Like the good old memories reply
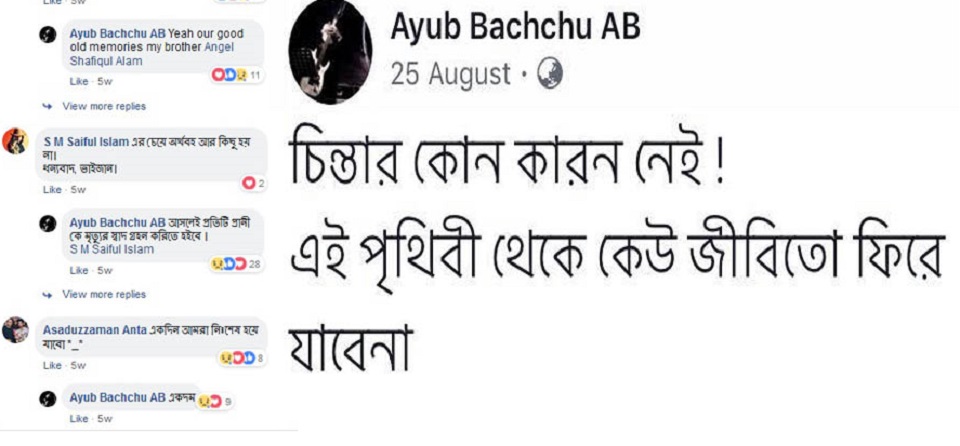This screenshot has width=960, height=446. tap(78, 81)
